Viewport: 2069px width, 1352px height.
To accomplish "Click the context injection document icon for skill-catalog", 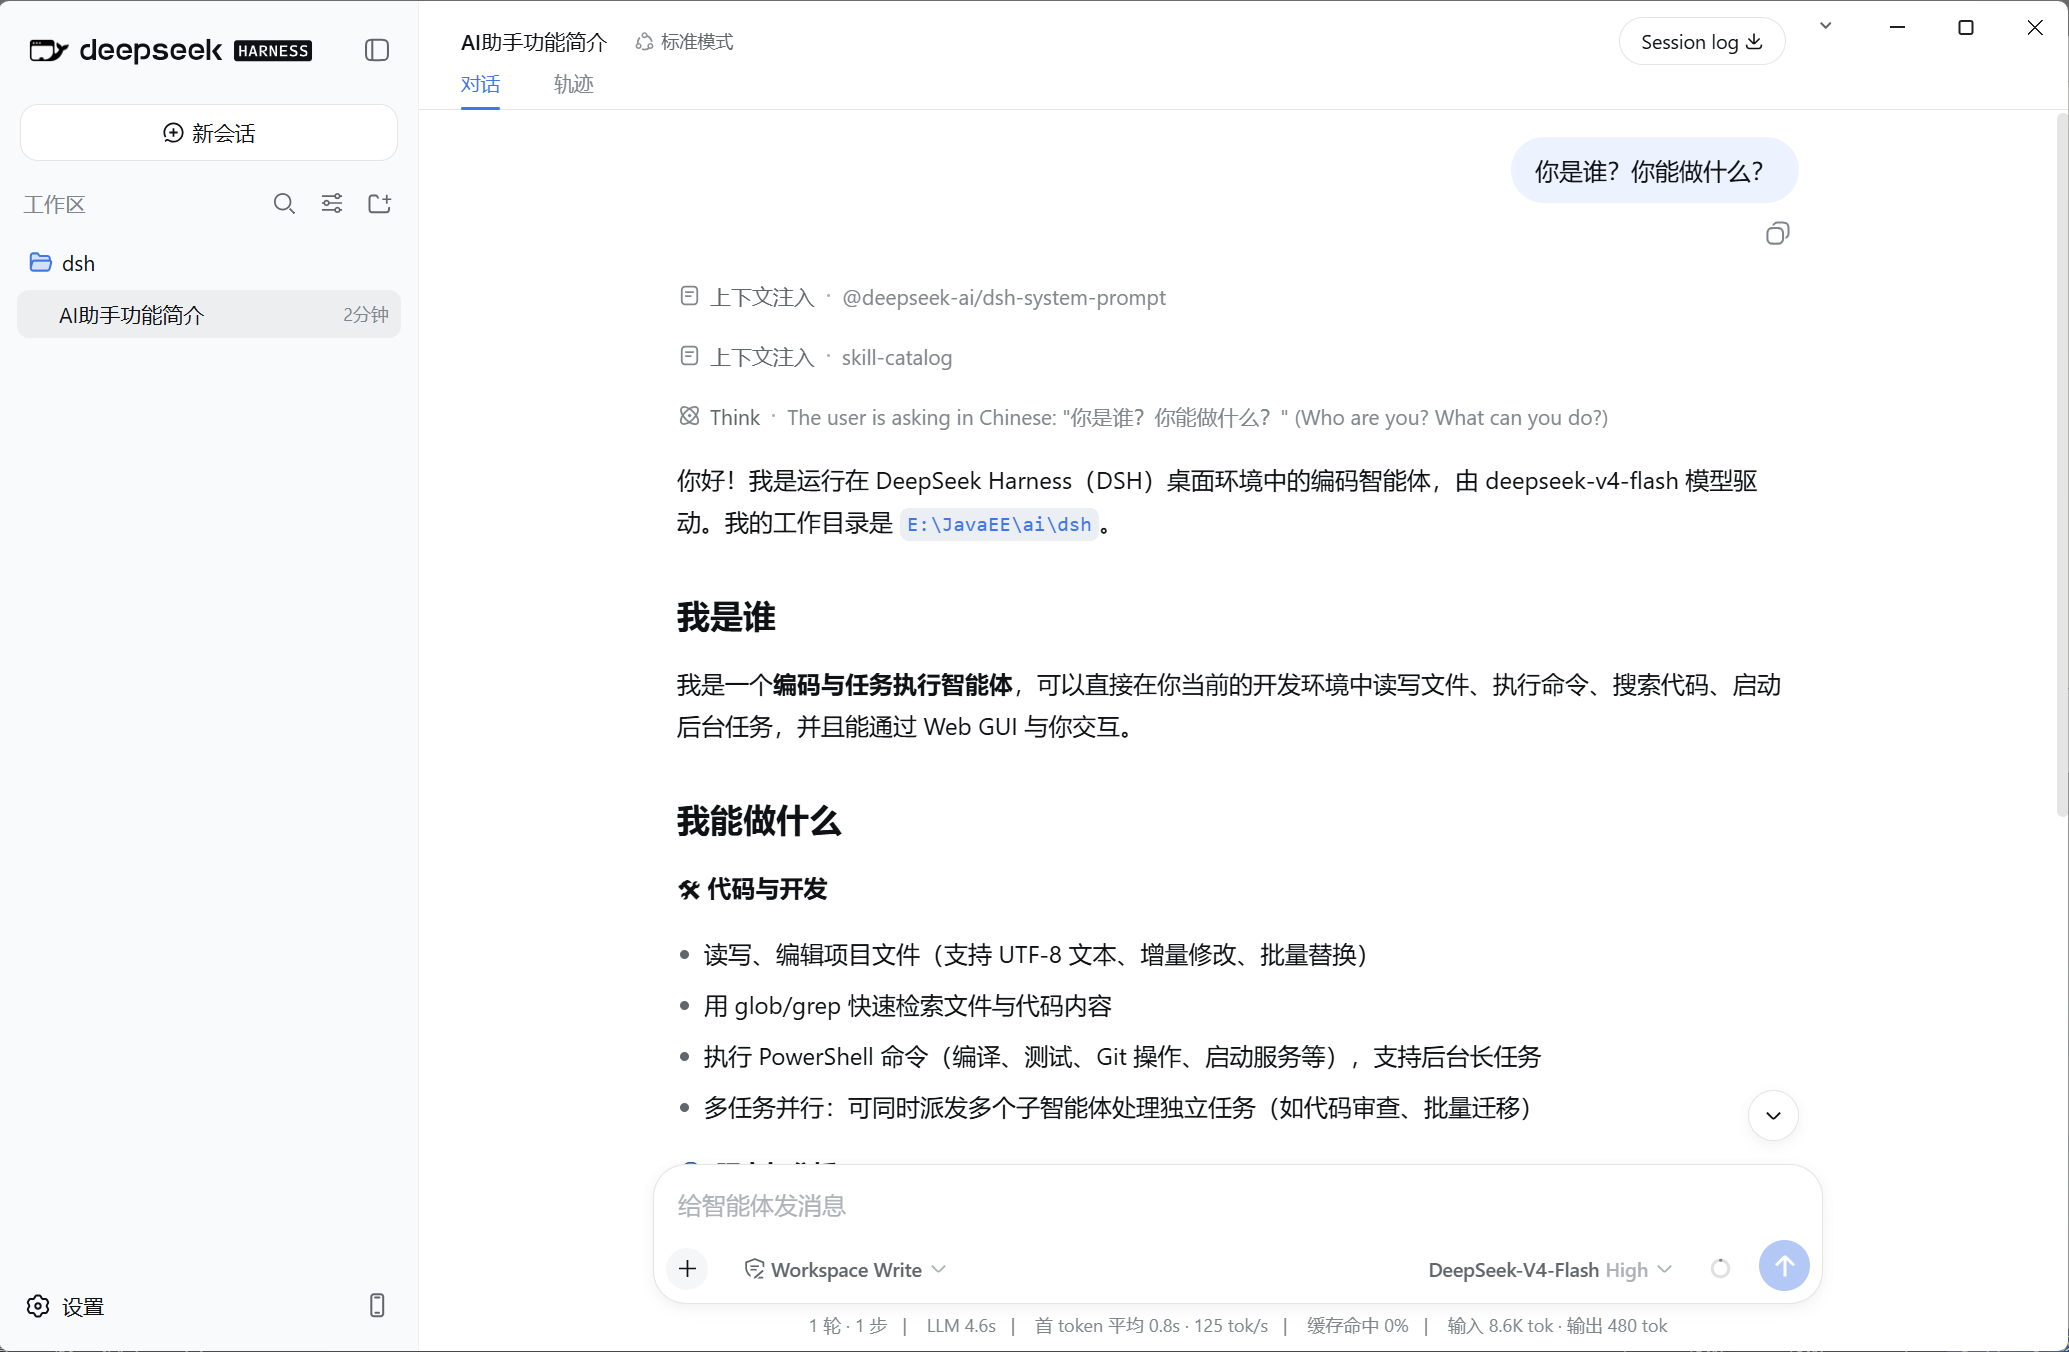I will tap(689, 356).
